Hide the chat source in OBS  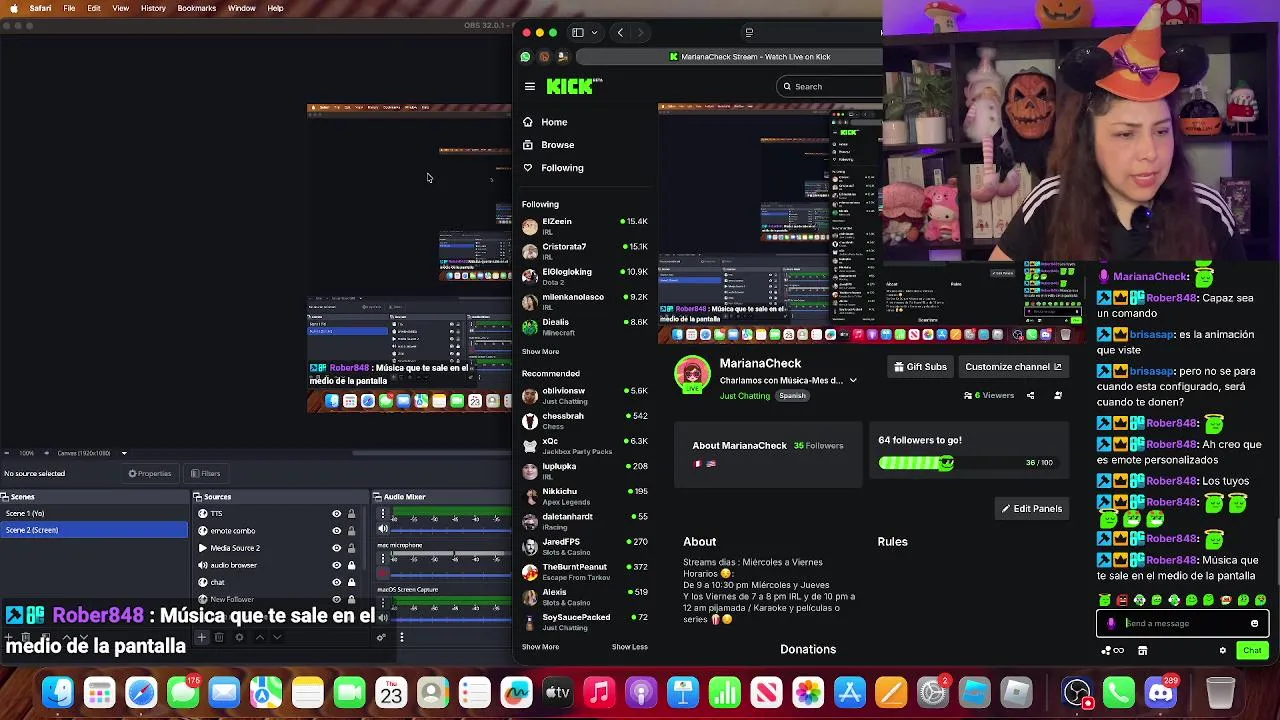pos(336,582)
